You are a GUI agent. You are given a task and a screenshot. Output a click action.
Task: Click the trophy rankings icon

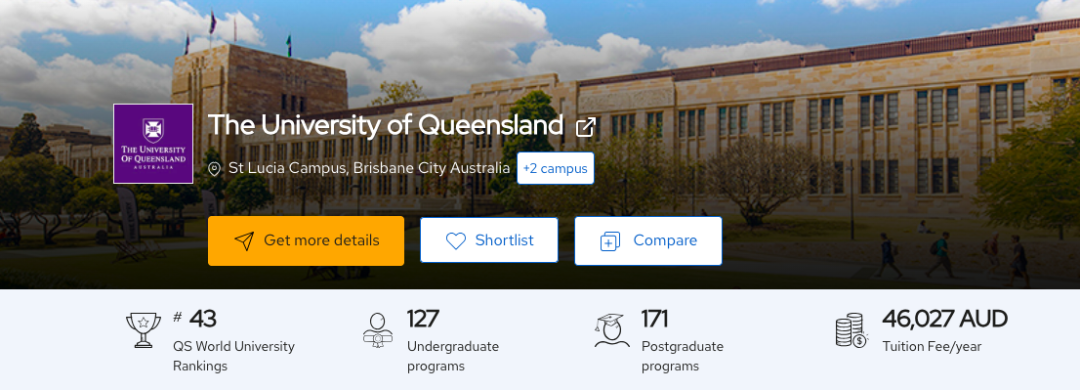[x=143, y=330]
